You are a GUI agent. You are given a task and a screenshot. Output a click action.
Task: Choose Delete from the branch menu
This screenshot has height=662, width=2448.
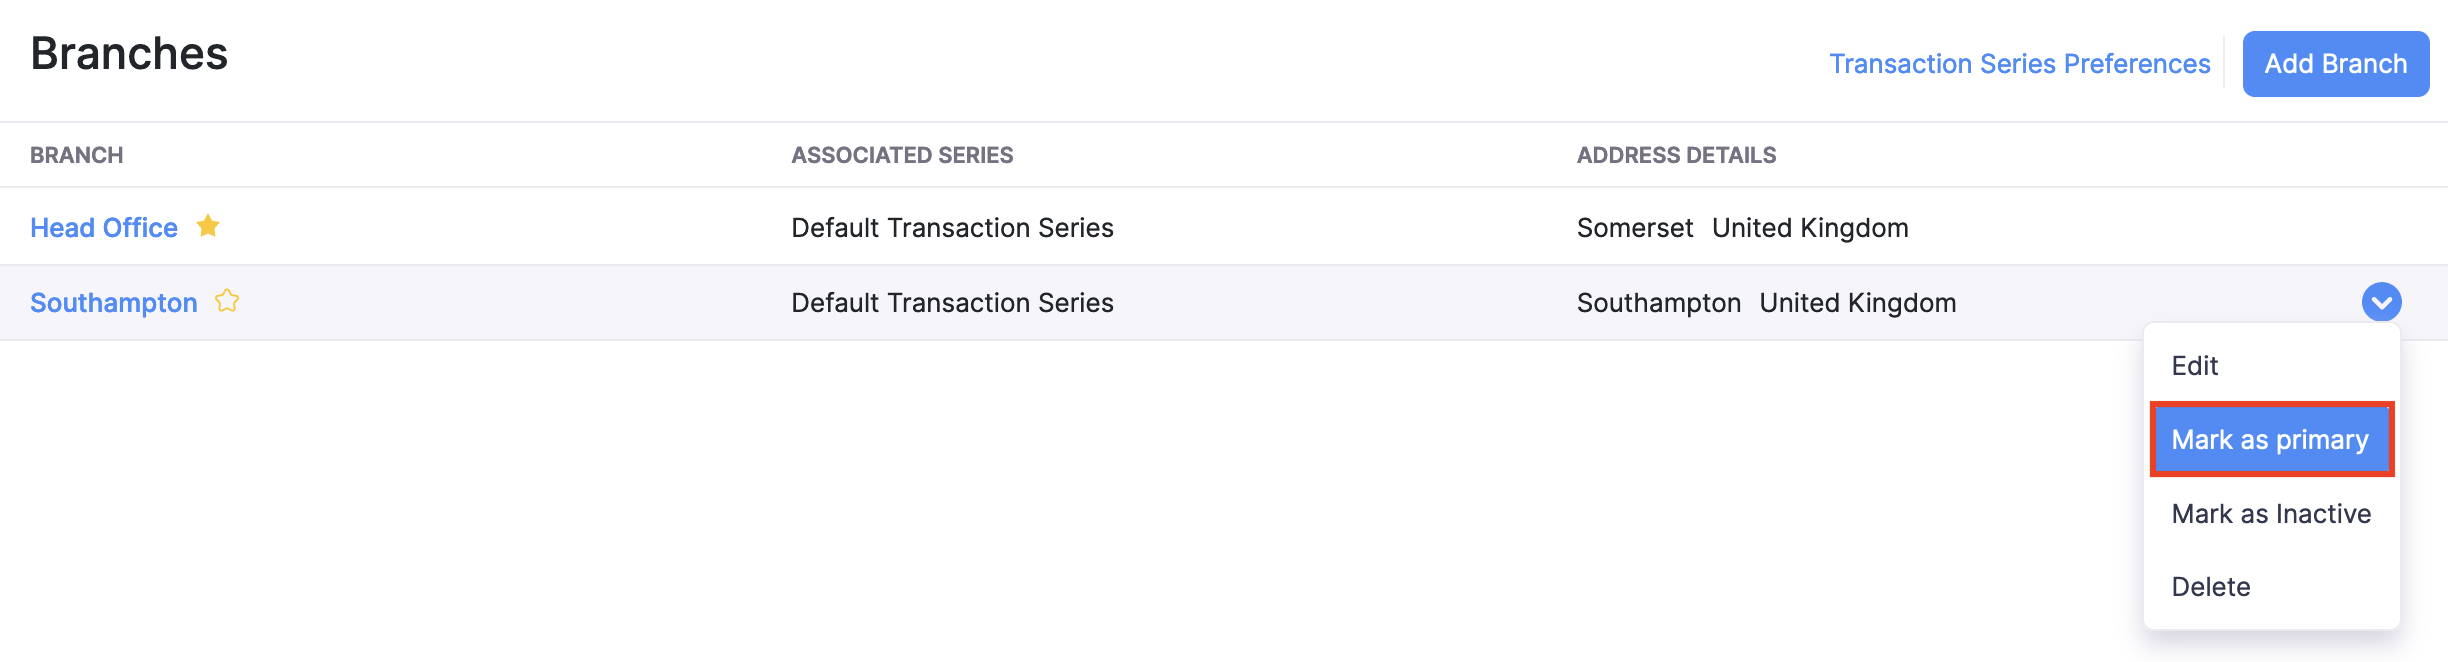2211,587
